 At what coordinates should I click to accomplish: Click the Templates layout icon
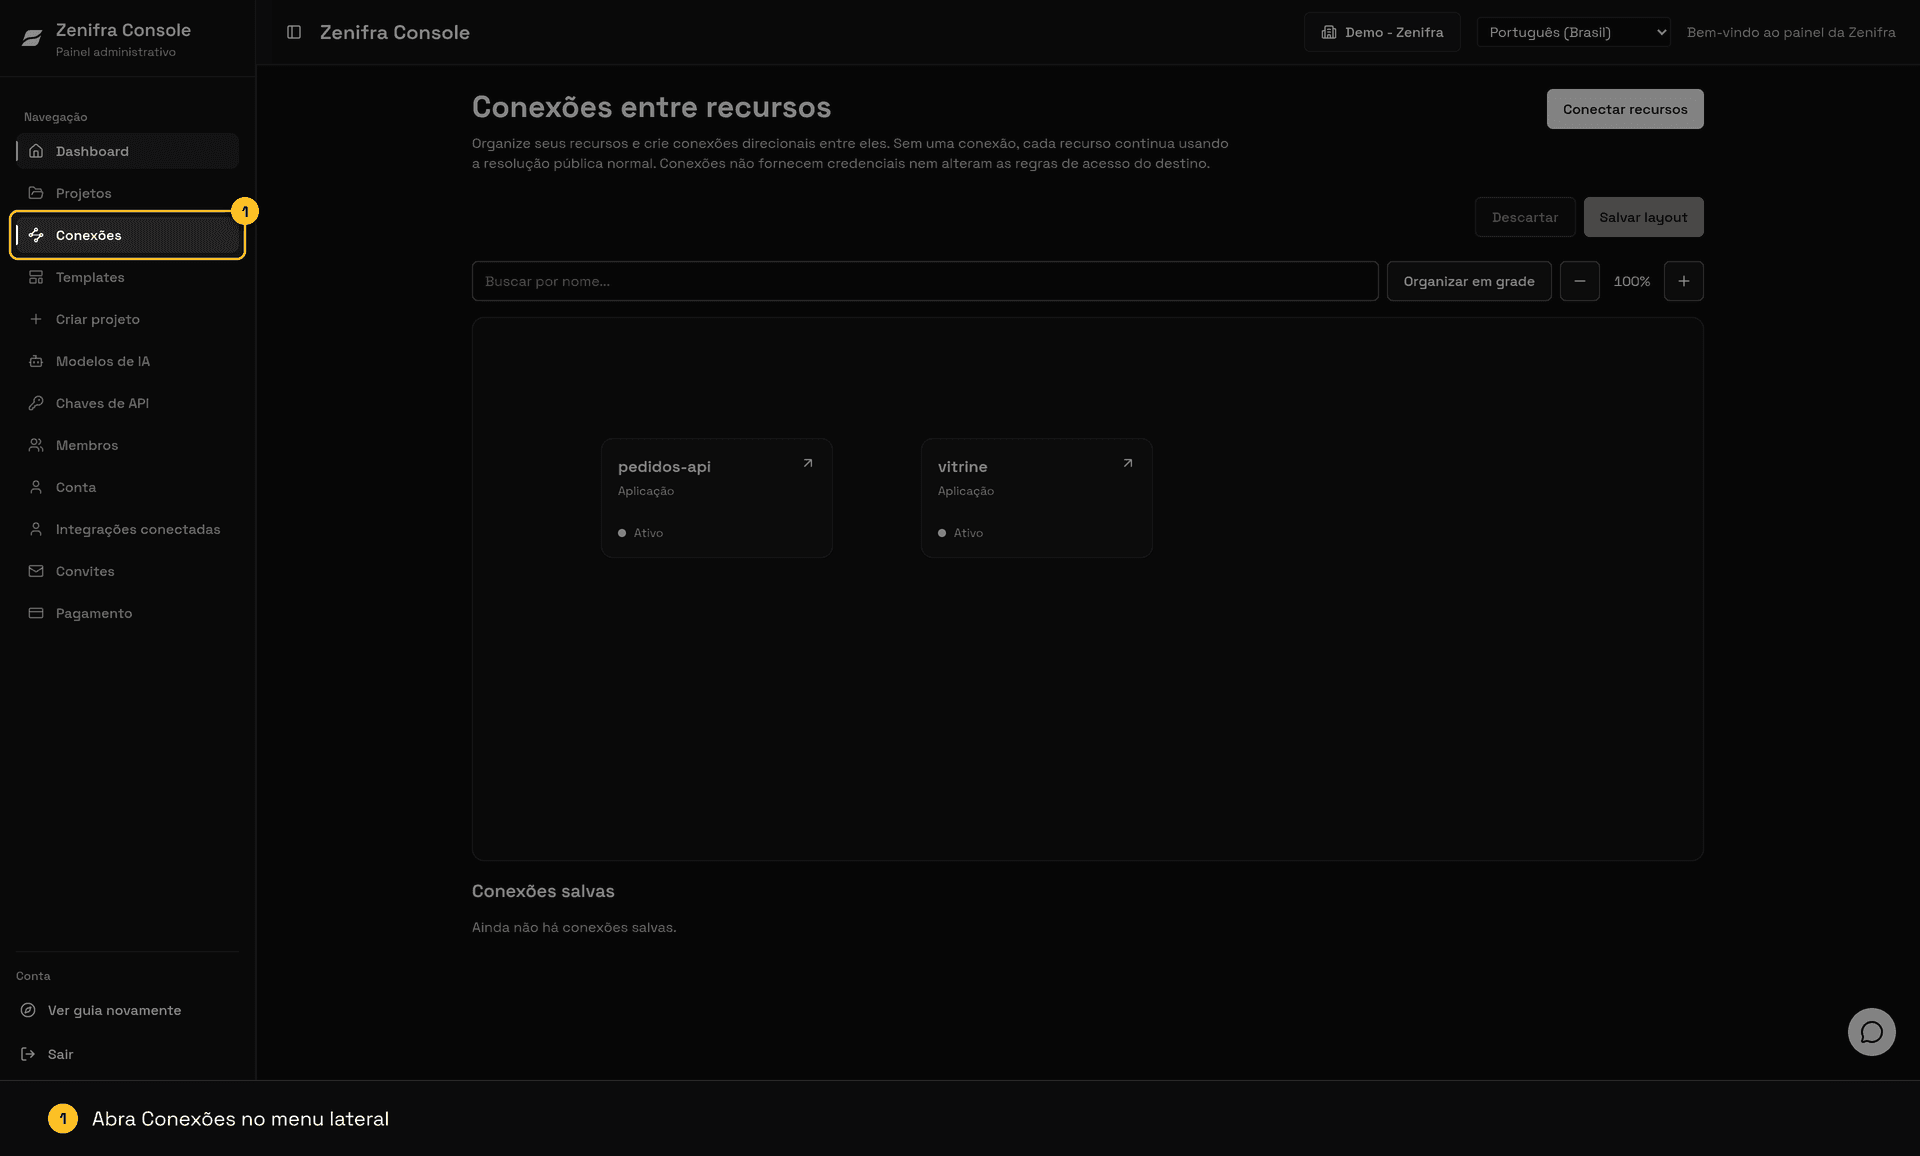pyautogui.click(x=36, y=277)
